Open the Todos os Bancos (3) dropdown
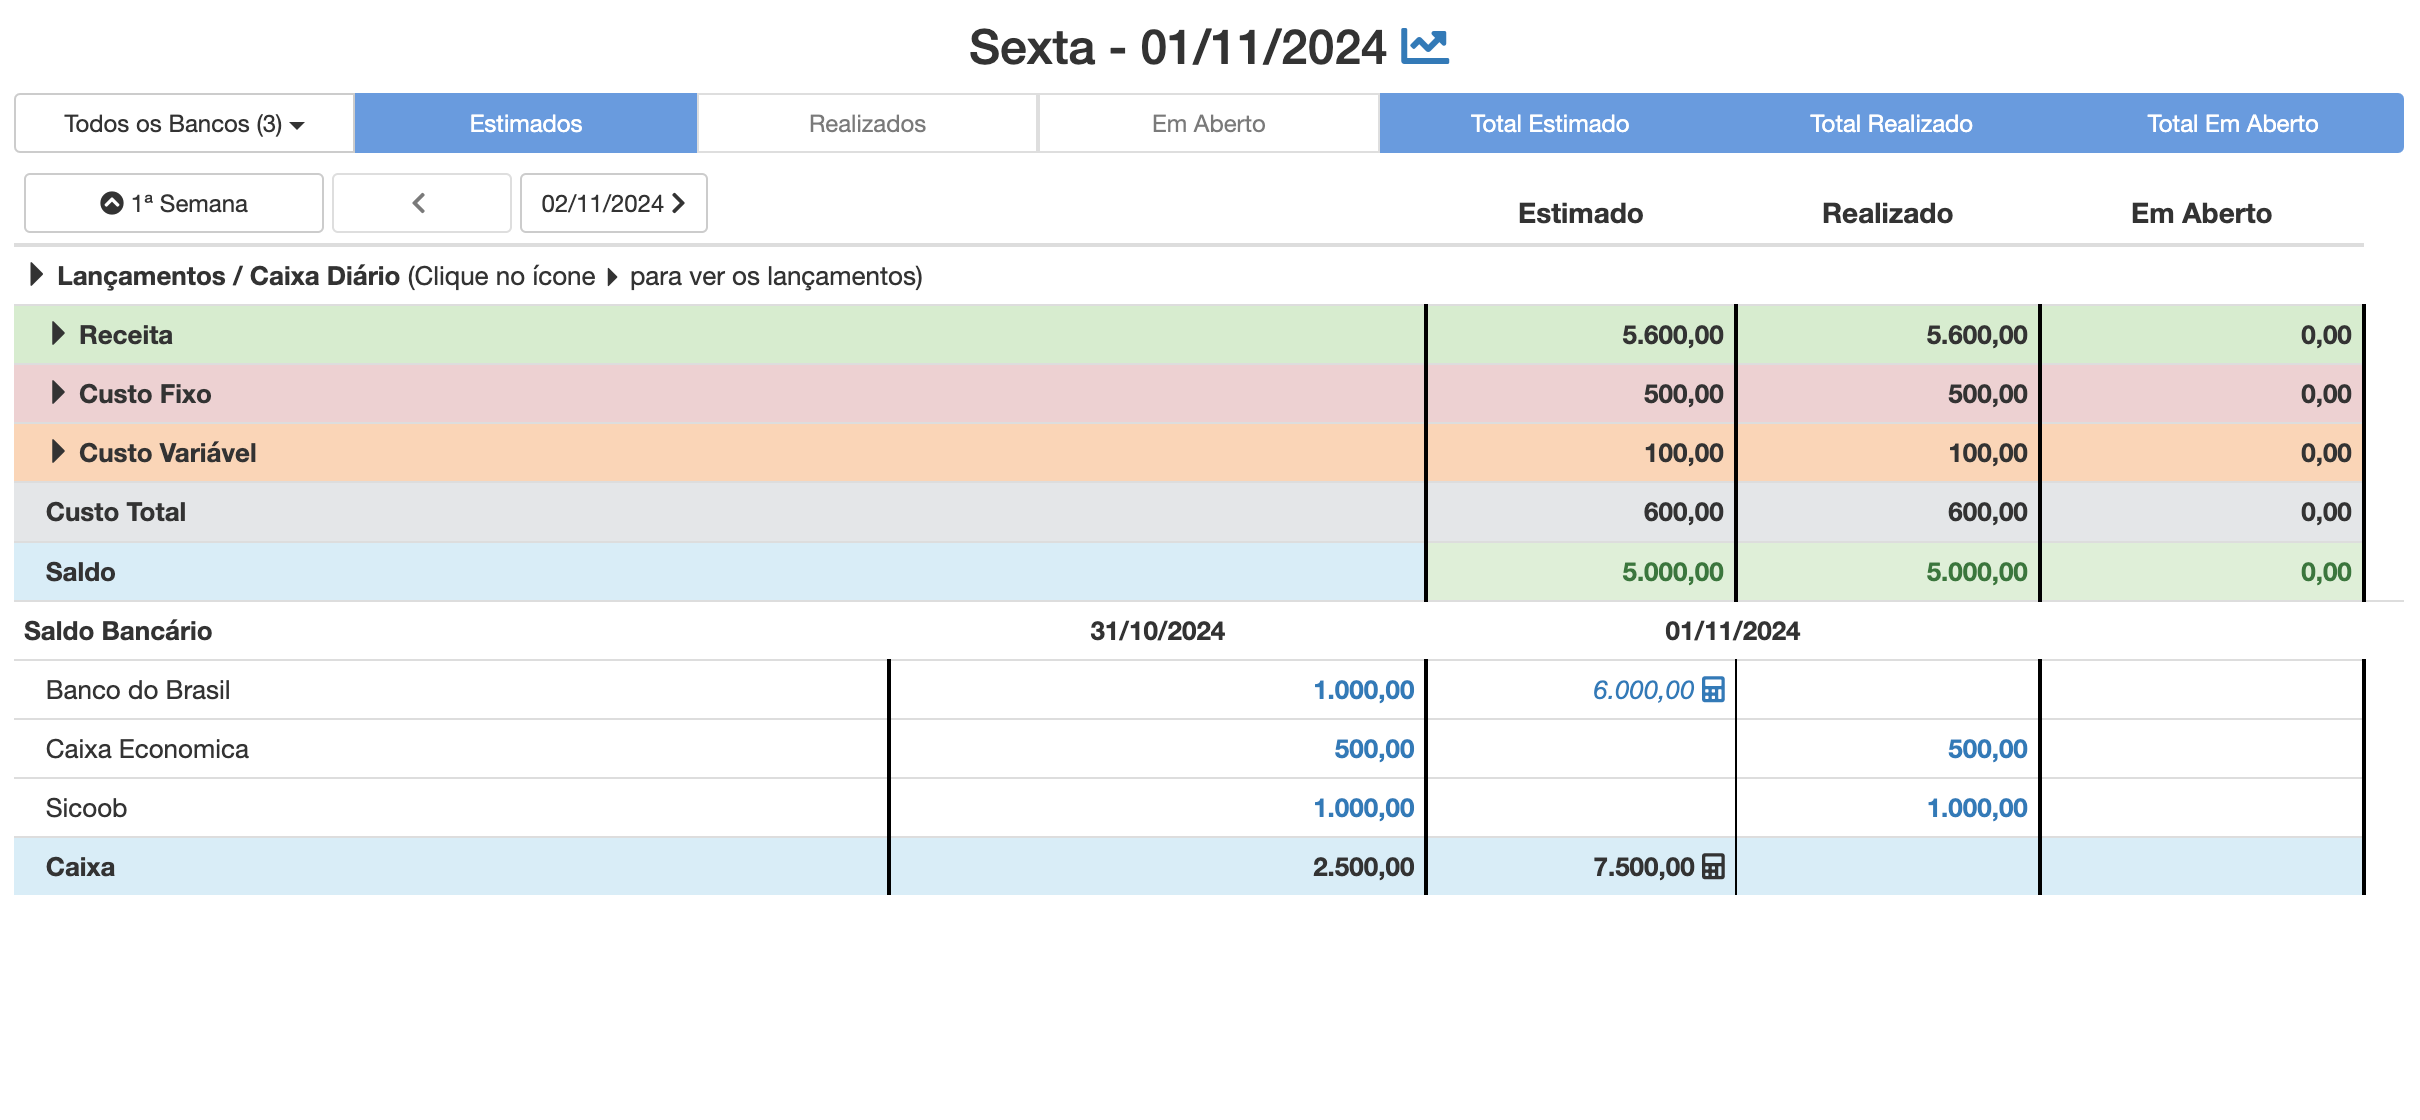This screenshot has width=2420, height=1120. tap(184, 124)
